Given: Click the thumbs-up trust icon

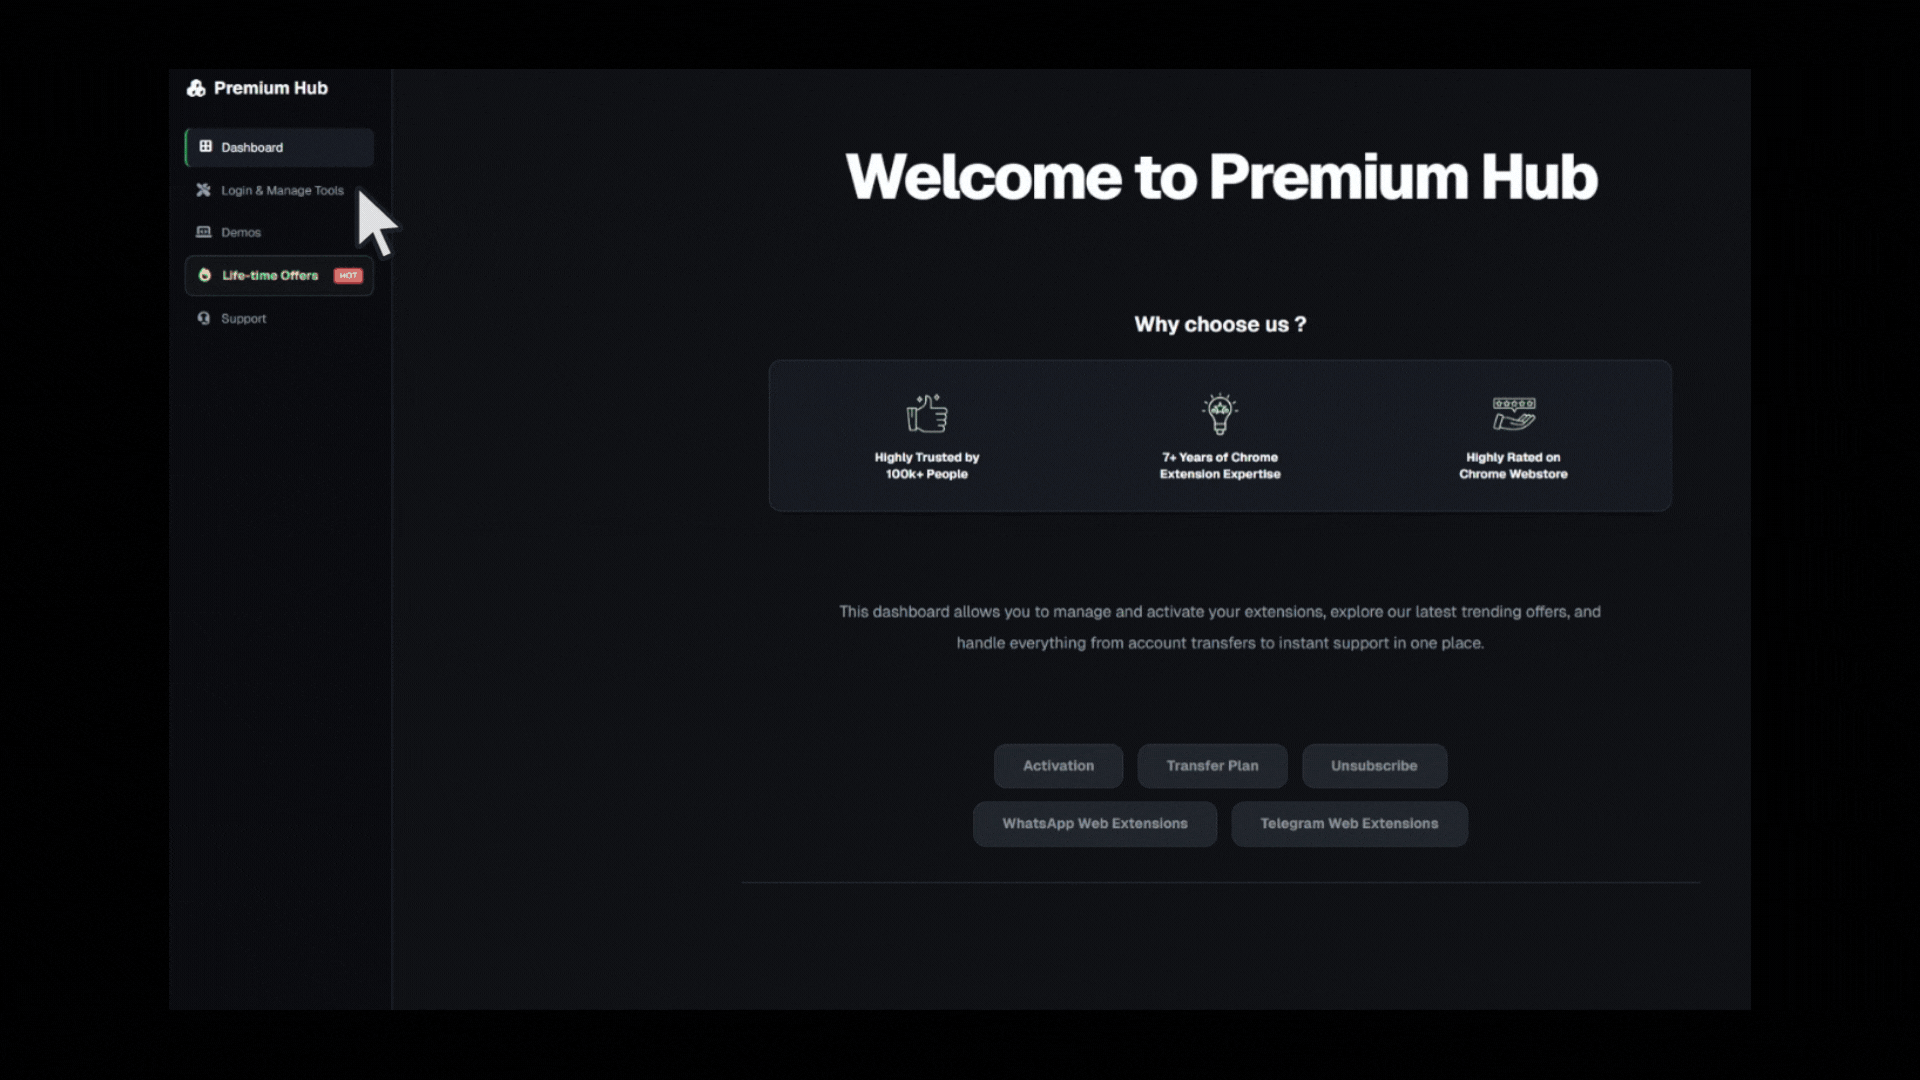Looking at the screenshot, I should tap(927, 413).
